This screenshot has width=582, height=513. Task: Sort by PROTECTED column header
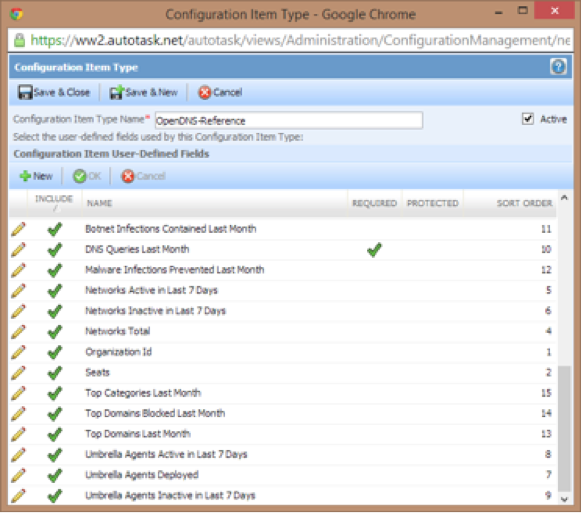[x=432, y=203]
